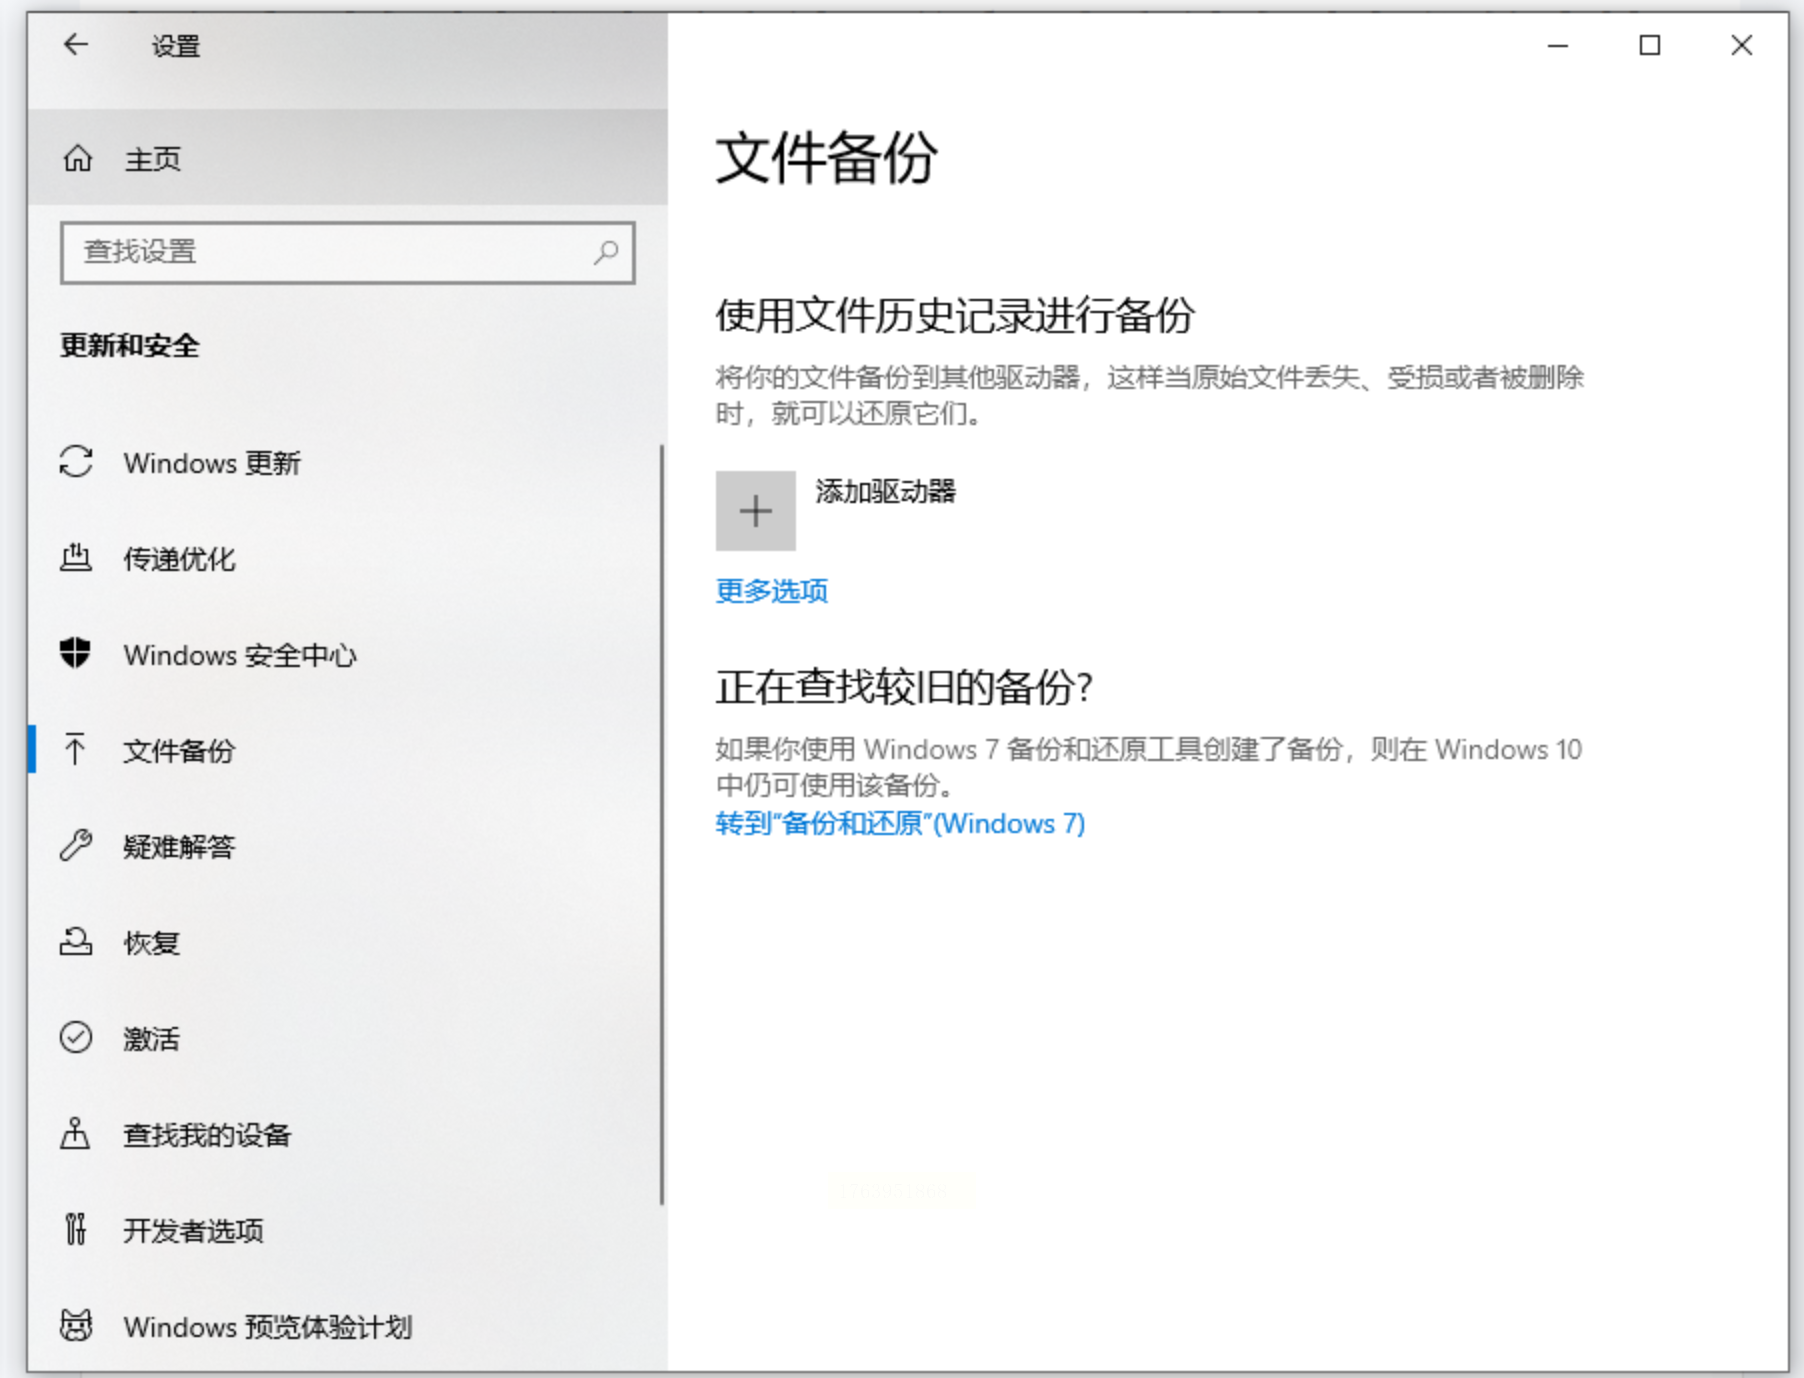Close the Settings window

1742,45
